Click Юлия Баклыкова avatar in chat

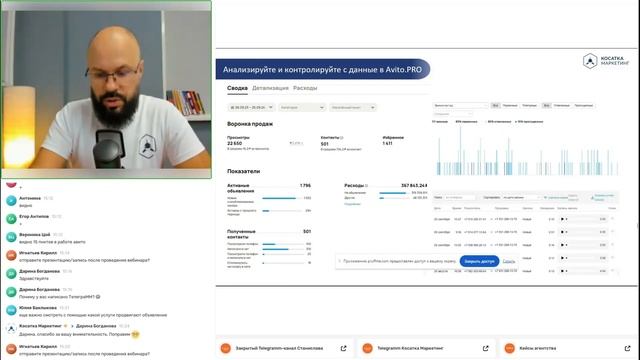(11, 310)
